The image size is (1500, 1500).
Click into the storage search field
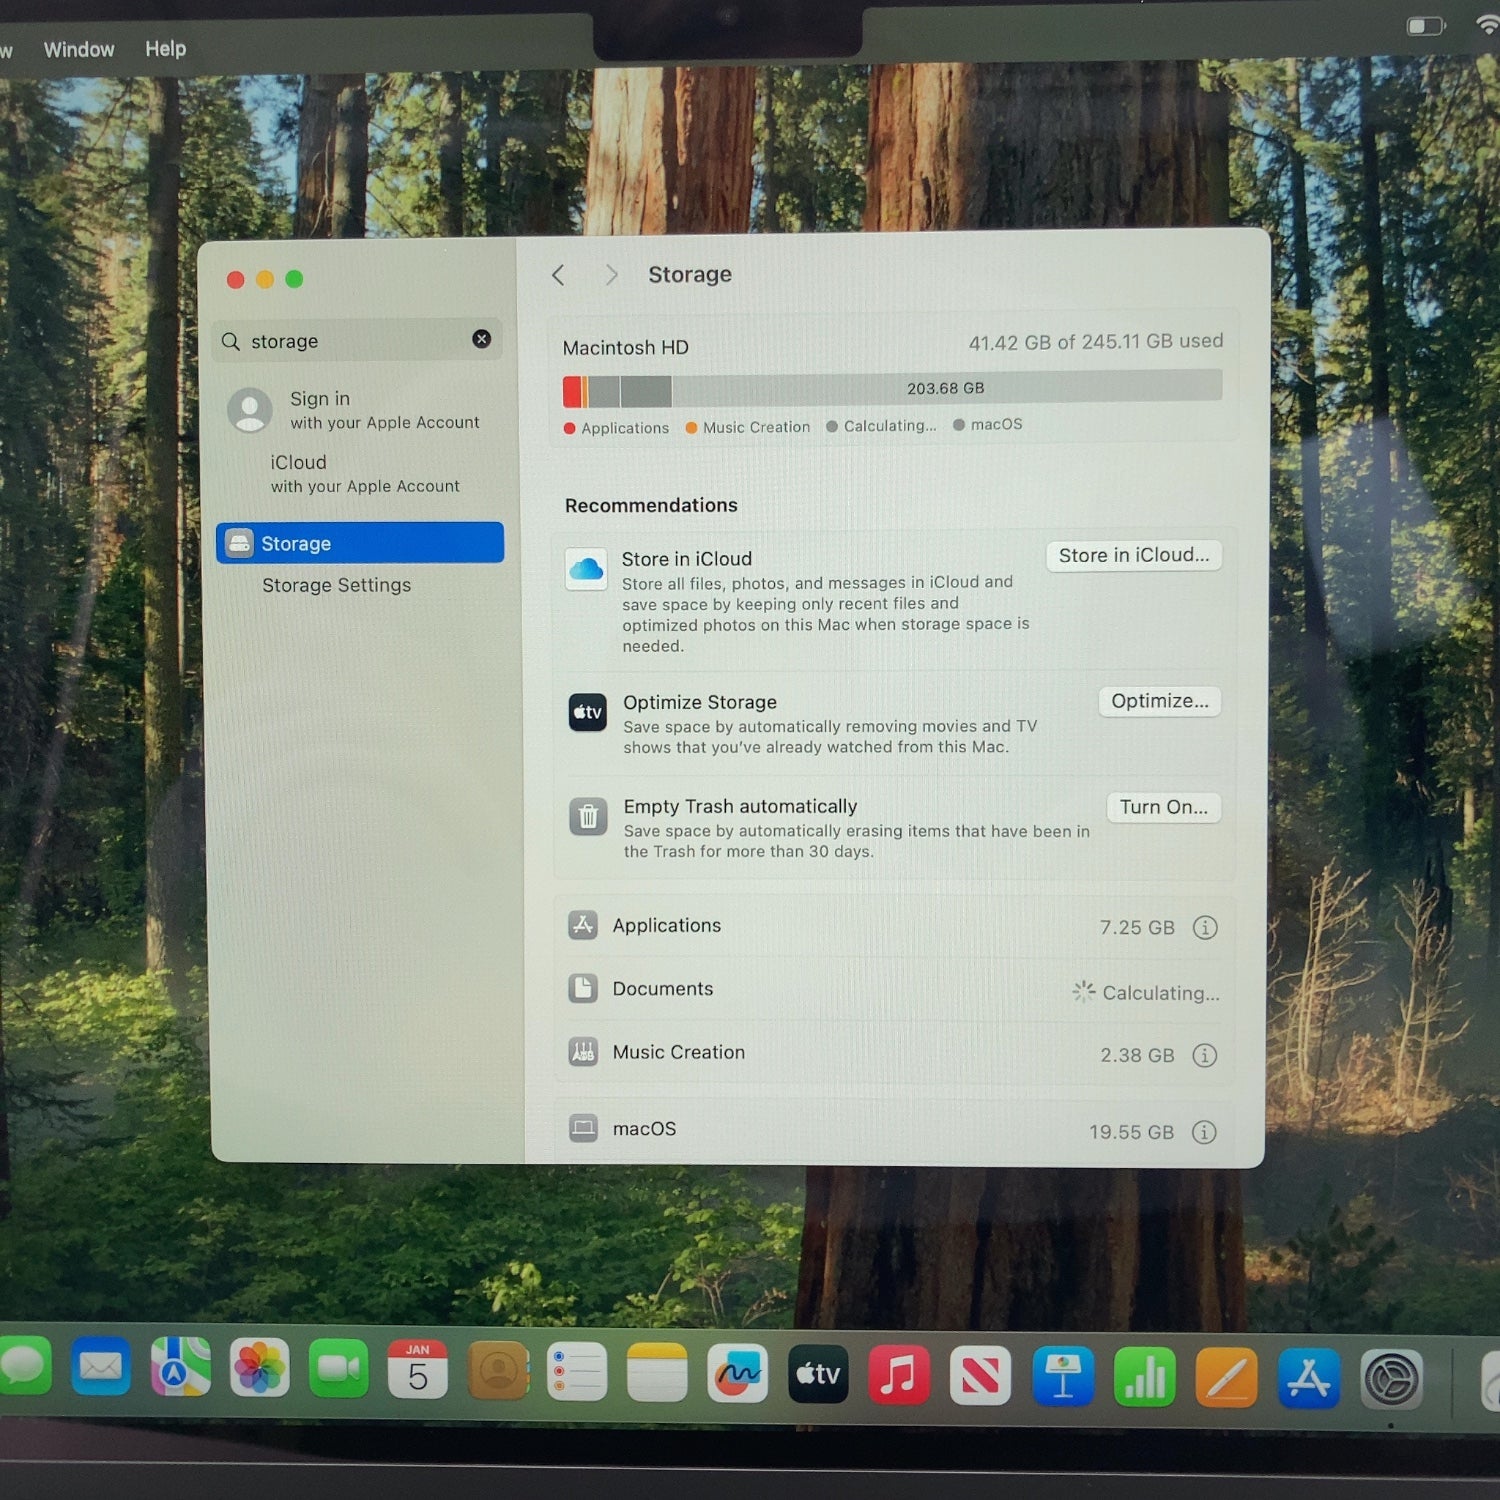click(x=350, y=341)
